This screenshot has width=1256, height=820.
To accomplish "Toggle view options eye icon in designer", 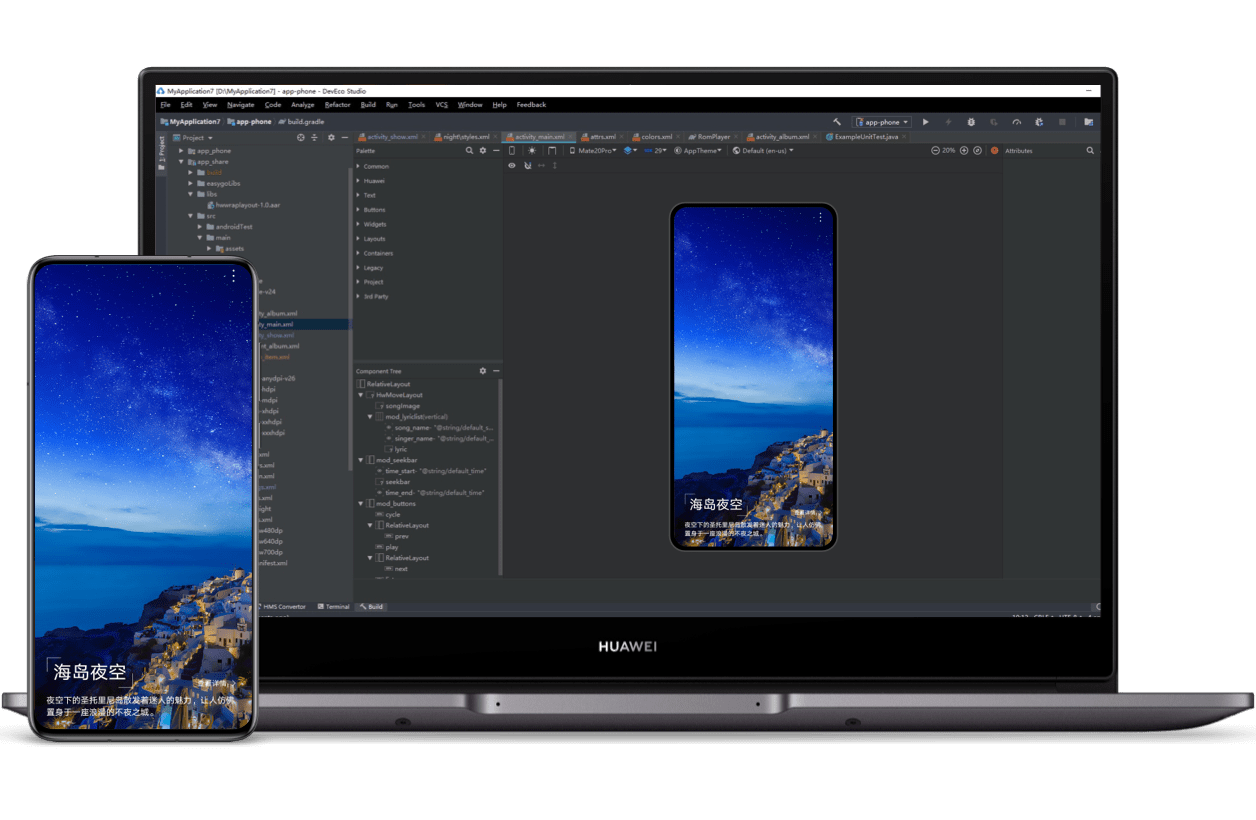I will pos(512,165).
